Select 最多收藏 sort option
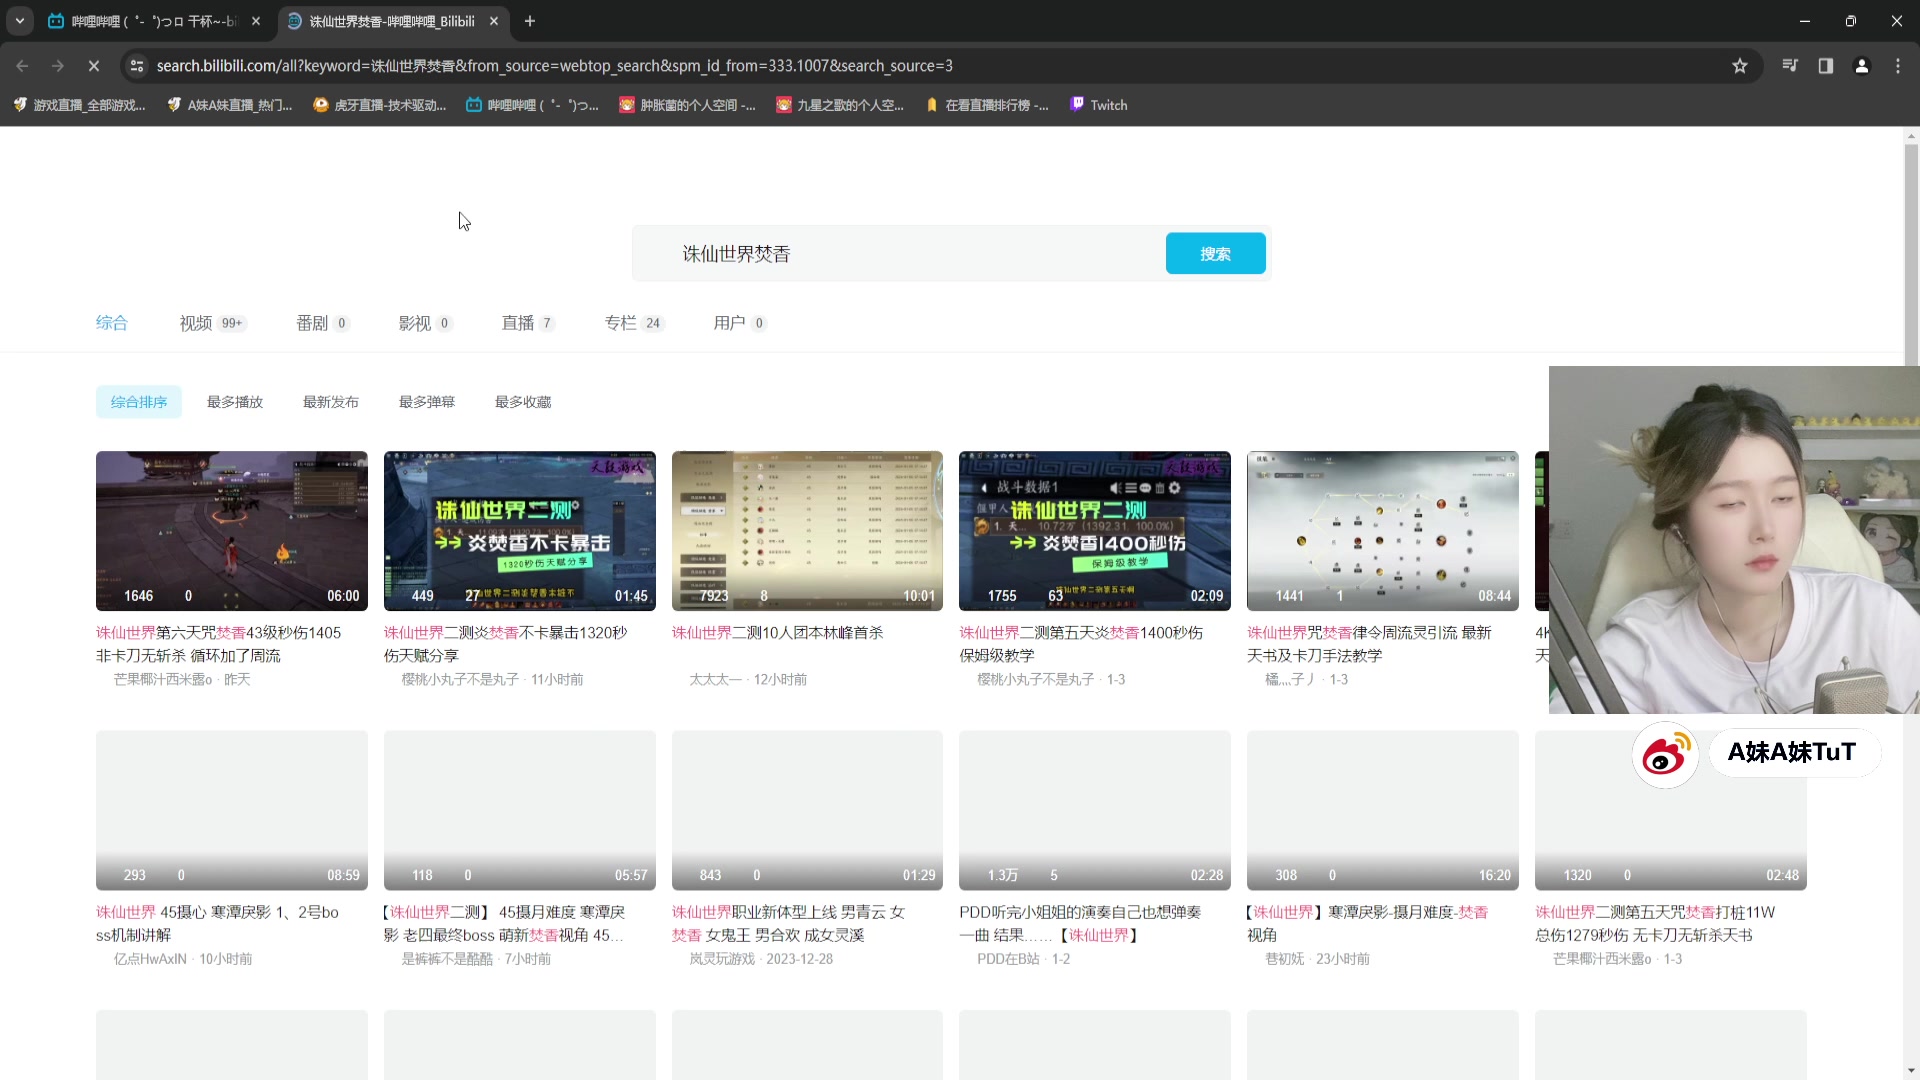Screen dimensions: 1920x1080 coord(522,402)
